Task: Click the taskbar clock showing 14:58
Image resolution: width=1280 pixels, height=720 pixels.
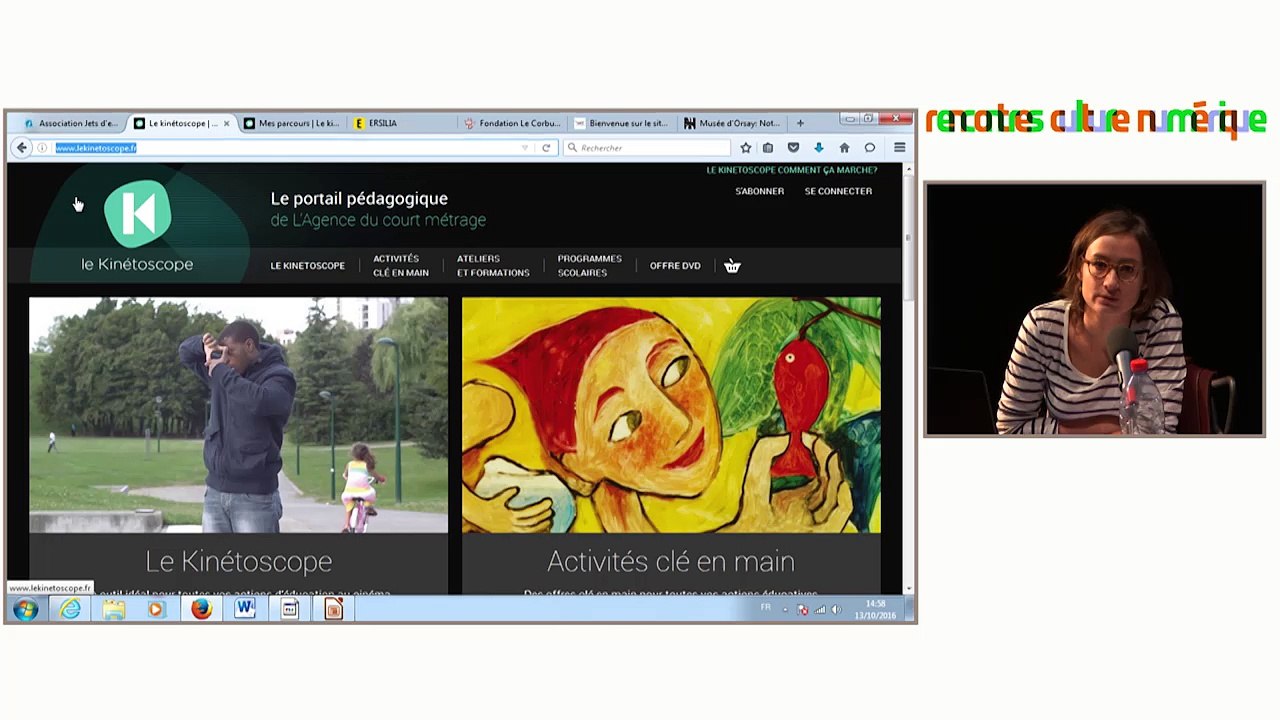Action: click(875, 609)
